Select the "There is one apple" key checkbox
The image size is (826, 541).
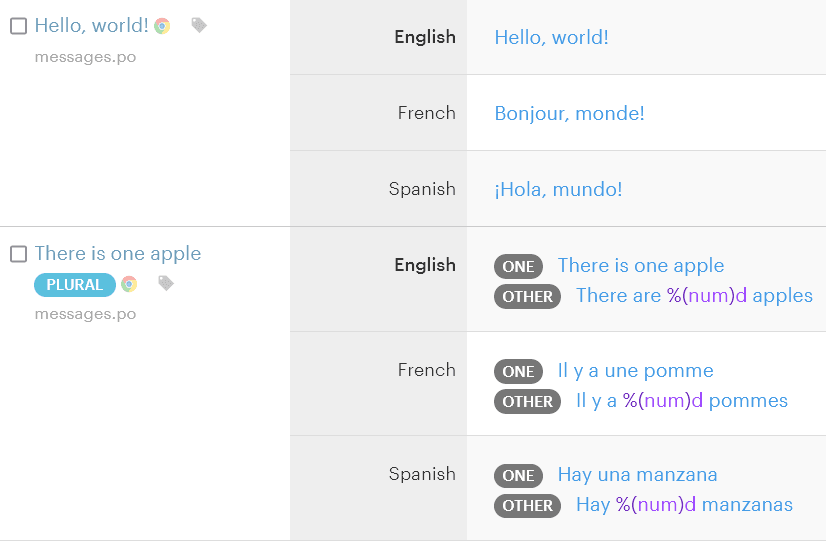tap(18, 254)
